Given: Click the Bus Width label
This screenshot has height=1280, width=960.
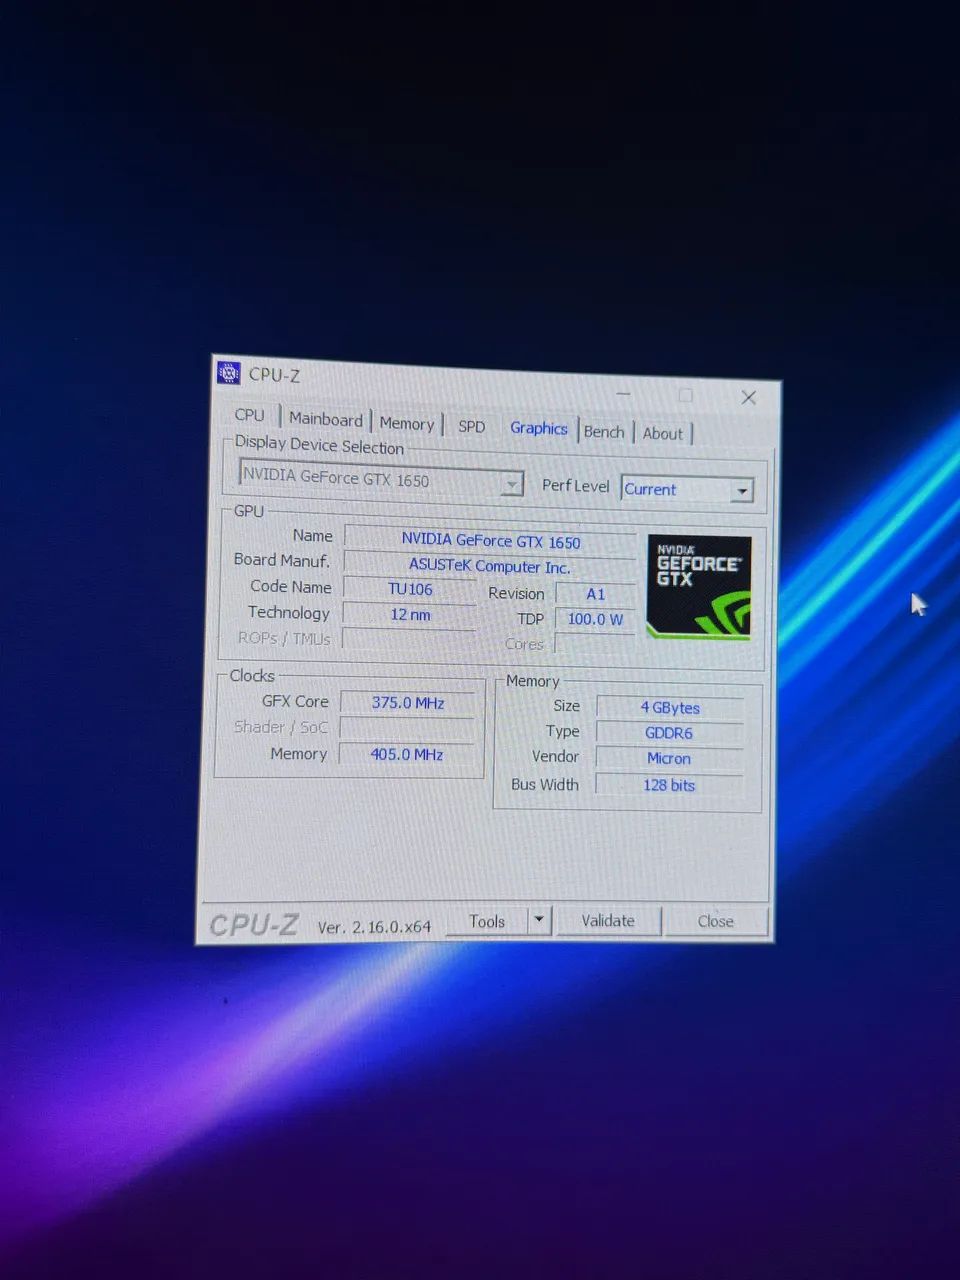Looking at the screenshot, I should [545, 784].
